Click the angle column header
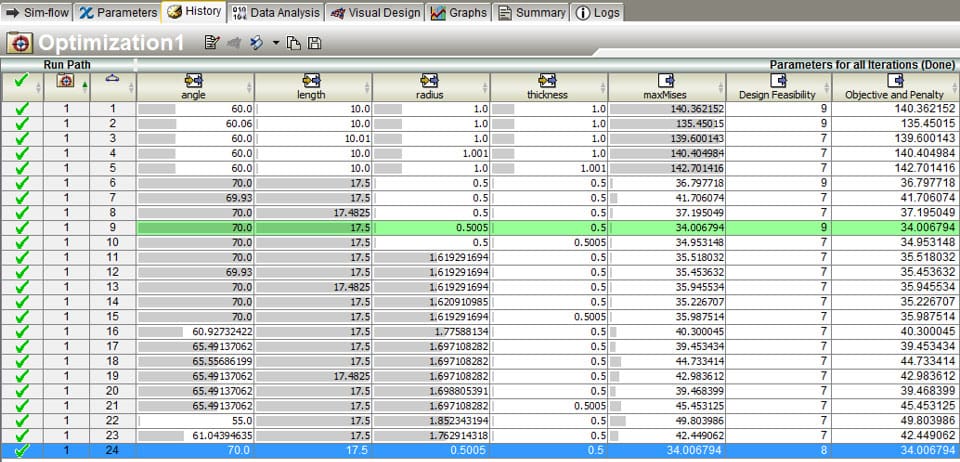Viewport: 960px width, 462px height. tap(193, 87)
